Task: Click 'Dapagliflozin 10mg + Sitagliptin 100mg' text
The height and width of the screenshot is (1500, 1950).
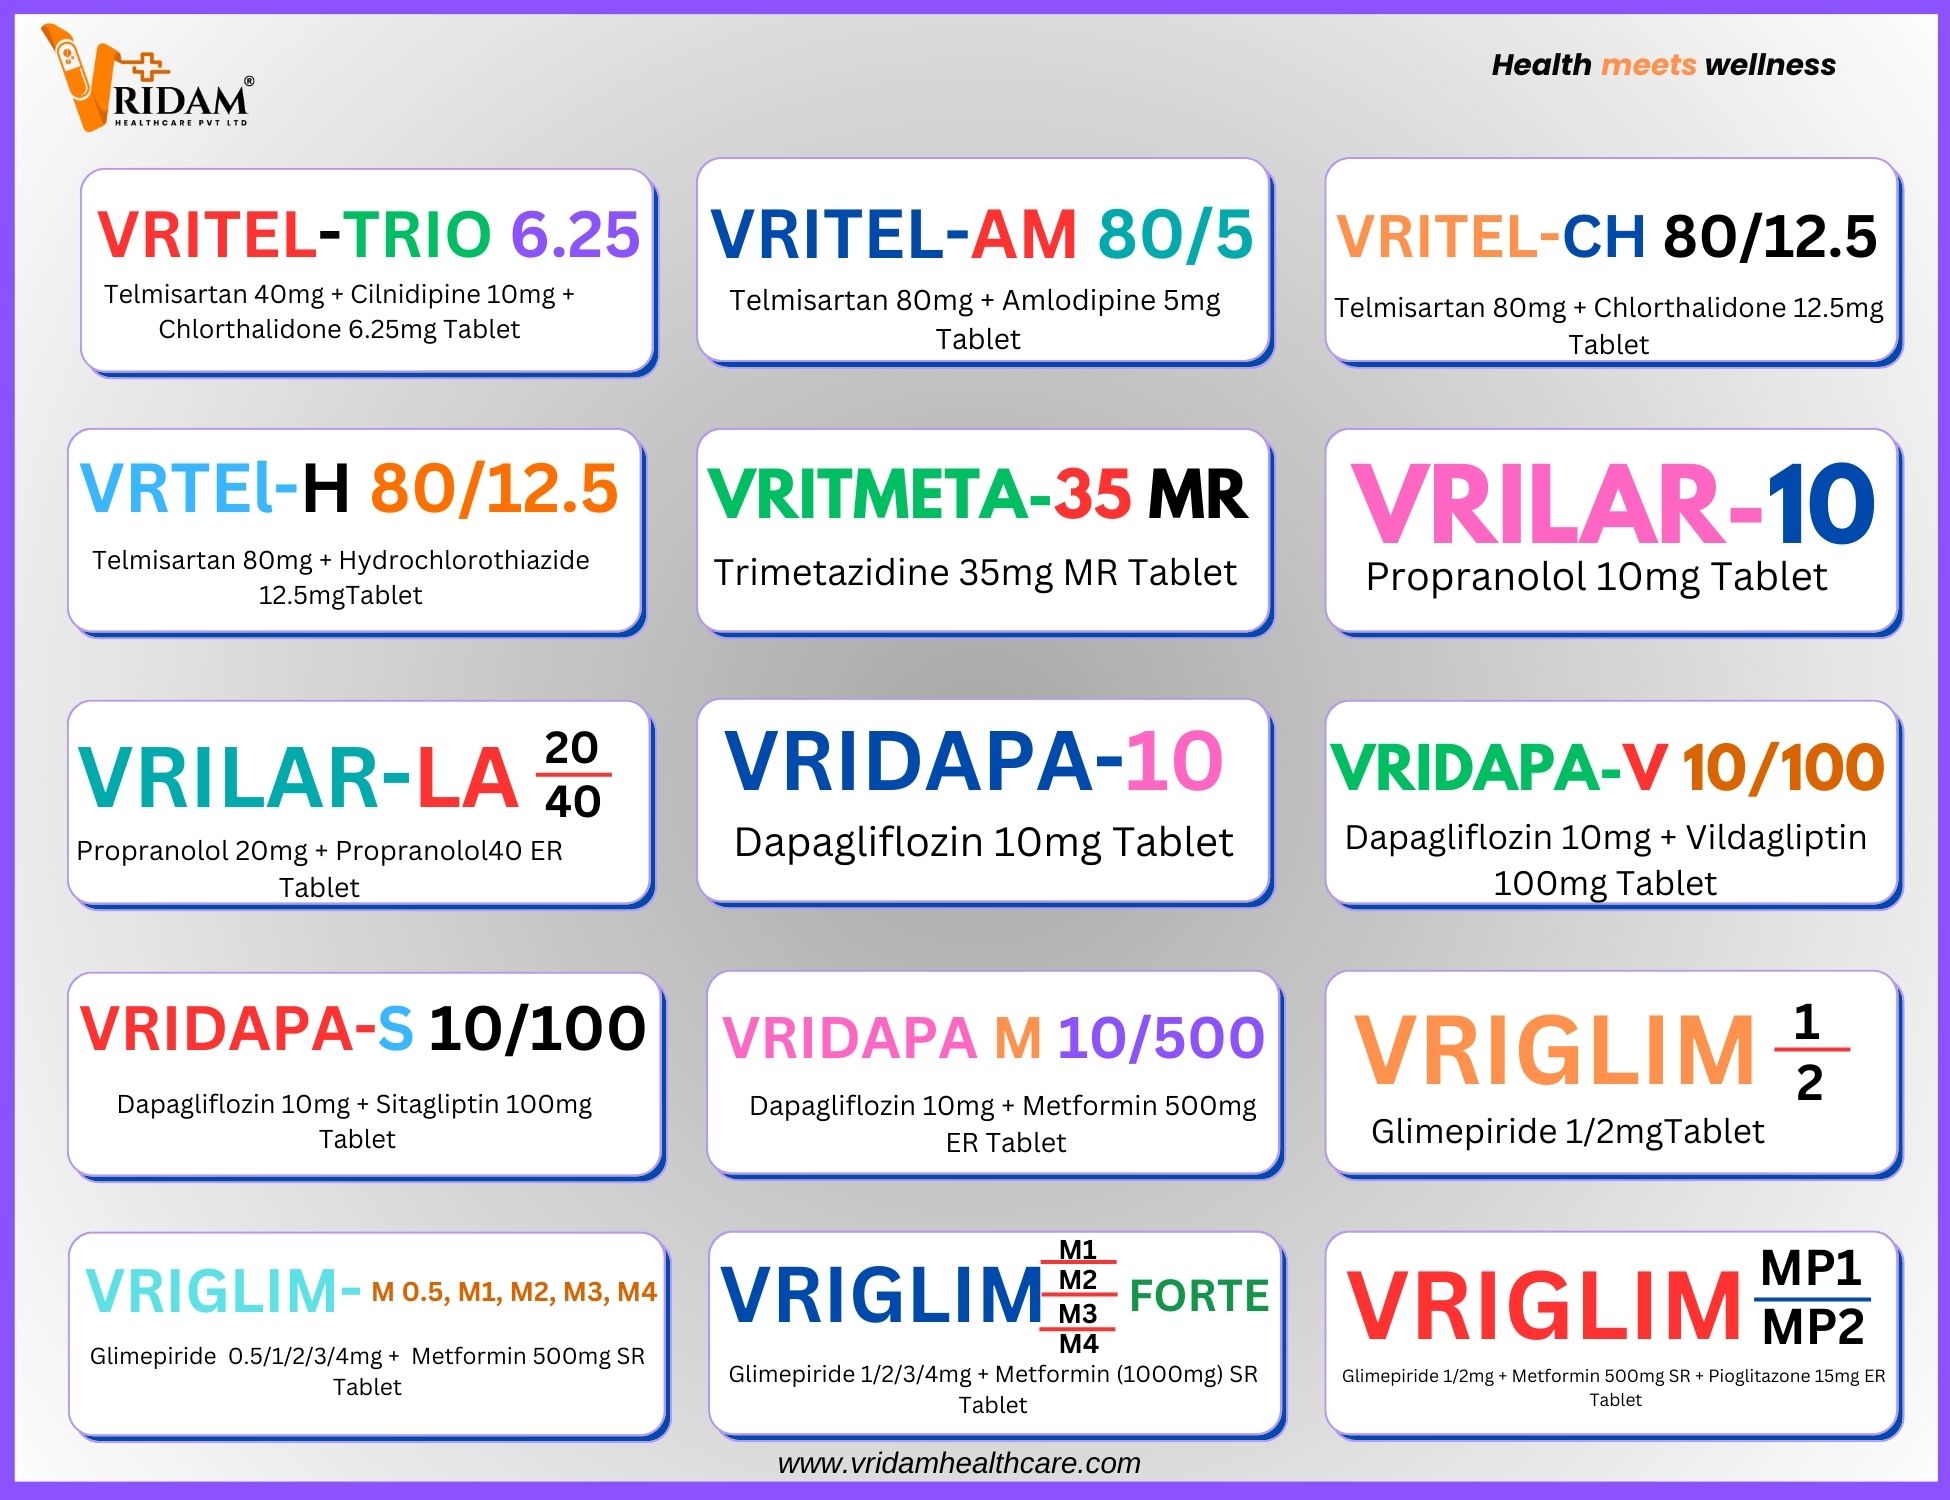Action: 355,1104
